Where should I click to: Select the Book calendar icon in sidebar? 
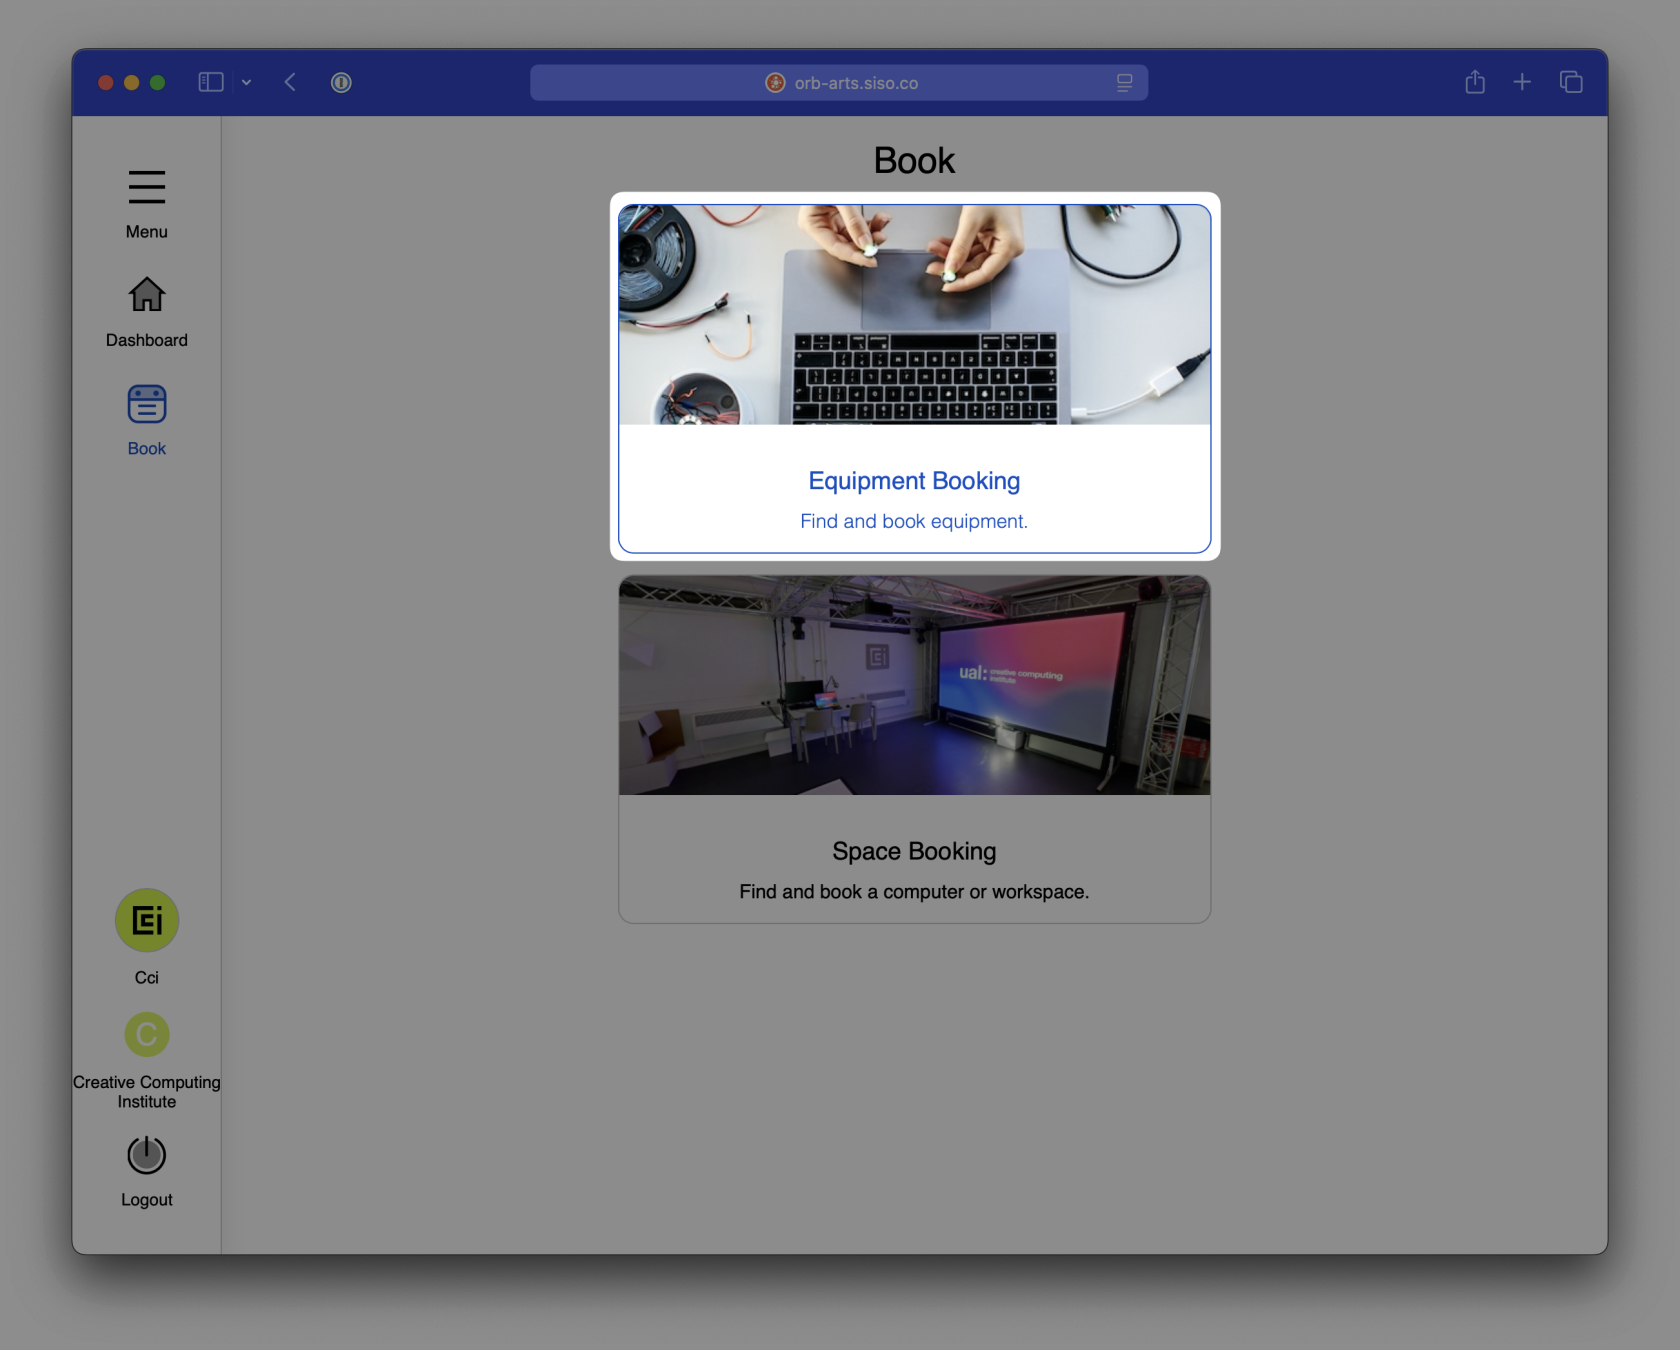tap(146, 404)
